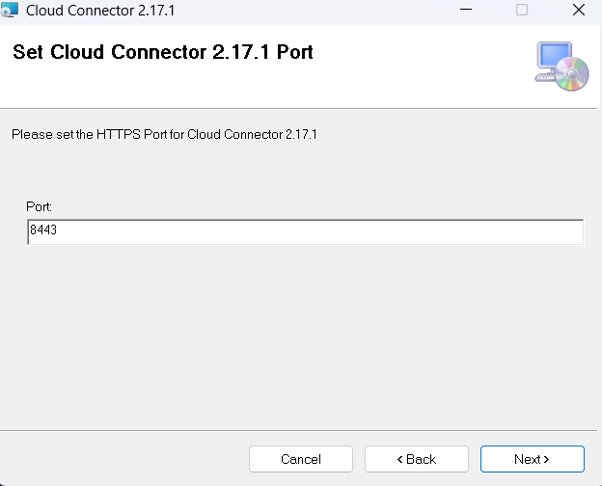This screenshot has height=486, width=602.
Task: Cancel the Cloud Connector installation
Action: [x=301, y=459]
